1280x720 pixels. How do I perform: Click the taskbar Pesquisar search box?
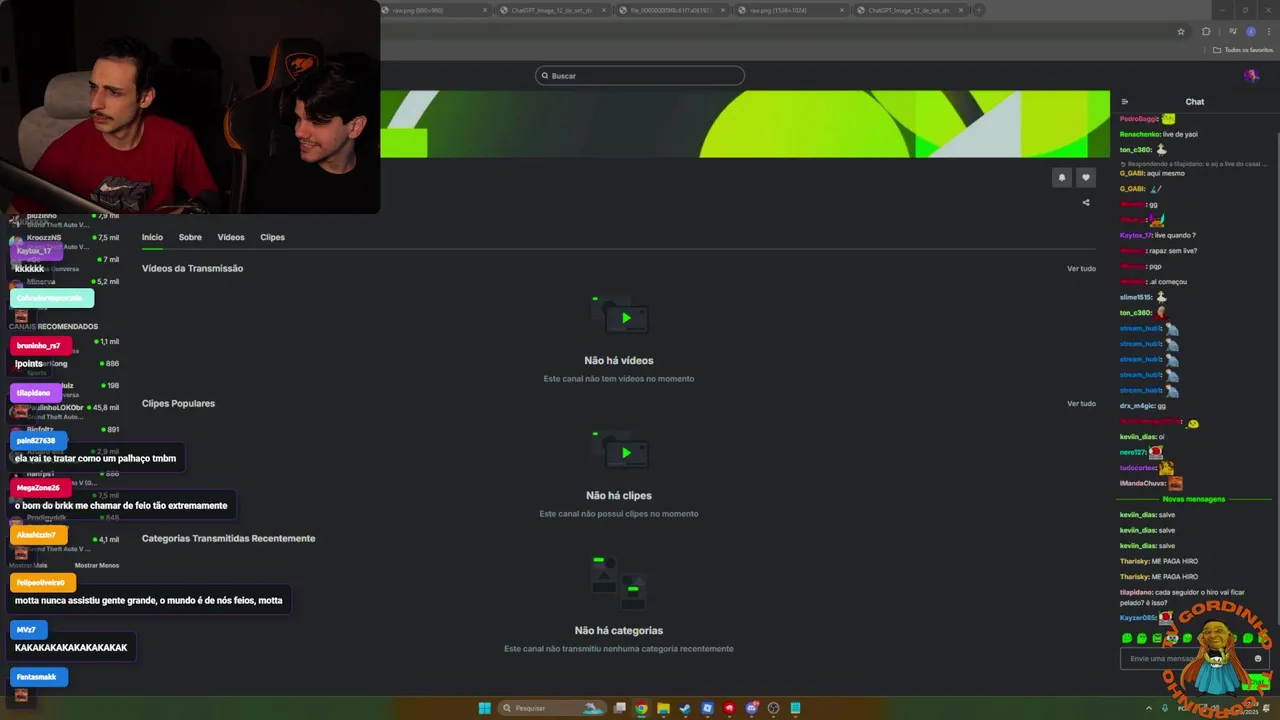point(553,708)
